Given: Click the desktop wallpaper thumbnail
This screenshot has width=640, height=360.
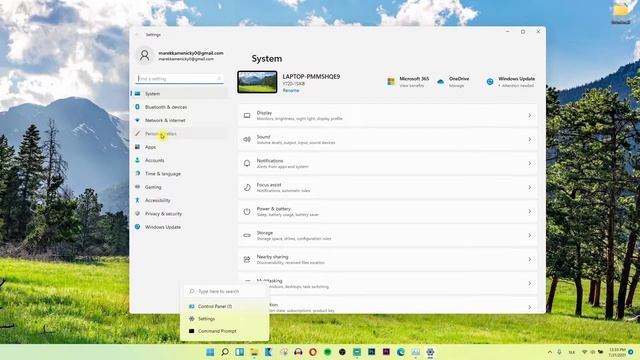Looking at the screenshot, I should pyautogui.click(x=257, y=82).
